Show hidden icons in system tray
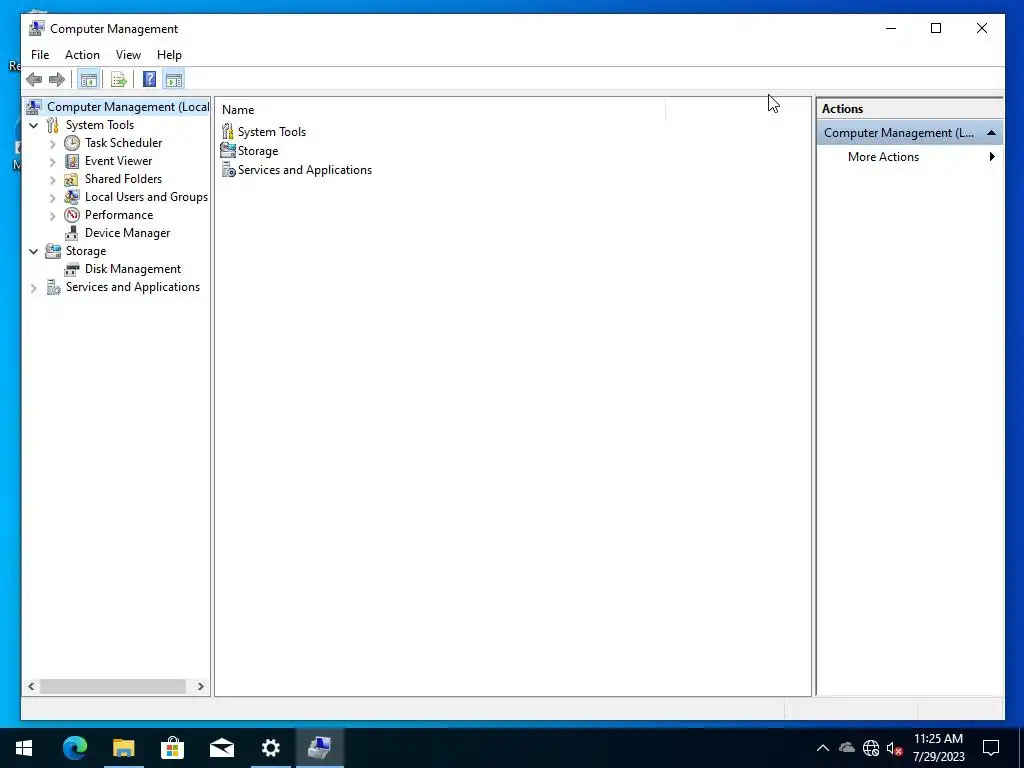This screenshot has height=768, width=1024. [x=823, y=748]
